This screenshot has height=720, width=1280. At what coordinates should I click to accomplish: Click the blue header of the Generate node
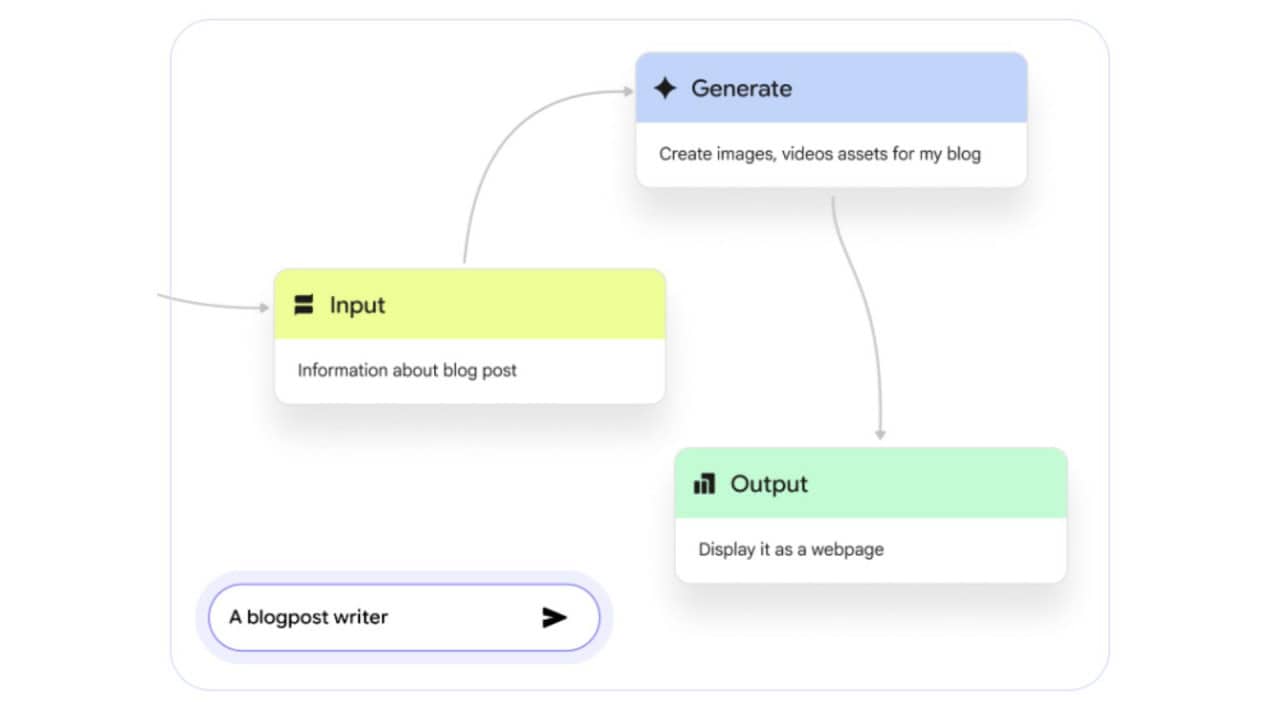click(x=900, y=88)
